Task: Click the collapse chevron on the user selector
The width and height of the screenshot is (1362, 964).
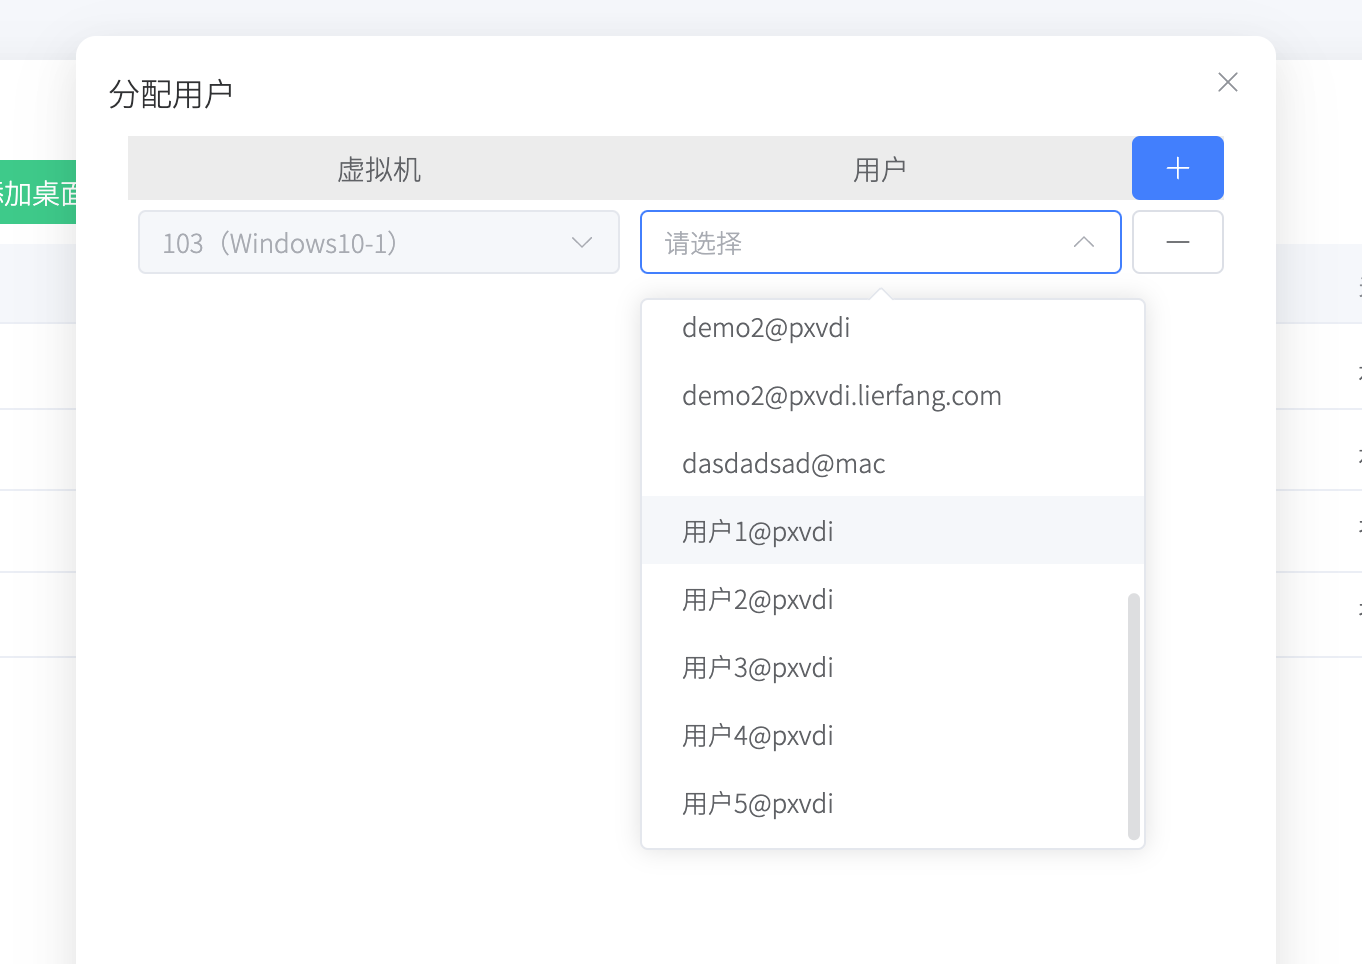Action: (1084, 242)
